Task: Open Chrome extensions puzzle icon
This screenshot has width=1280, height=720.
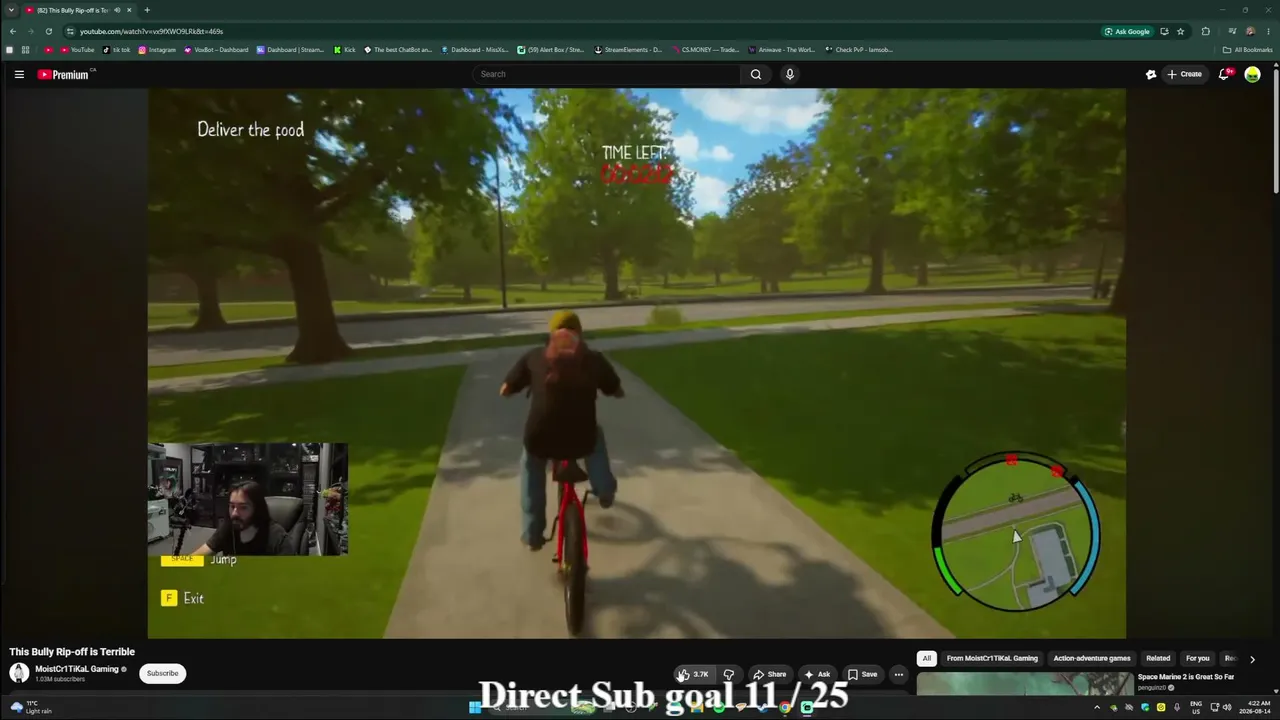Action: (1205, 31)
